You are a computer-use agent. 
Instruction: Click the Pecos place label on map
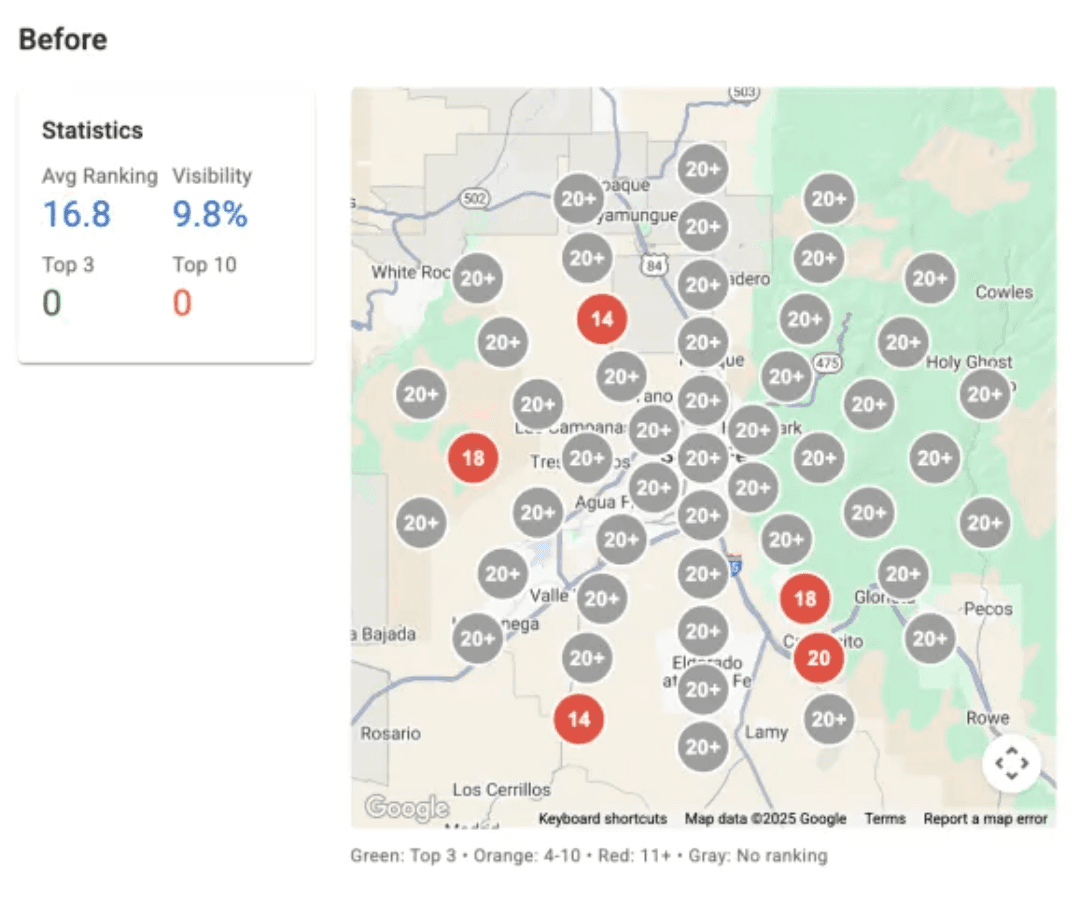(x=988, y=608)
